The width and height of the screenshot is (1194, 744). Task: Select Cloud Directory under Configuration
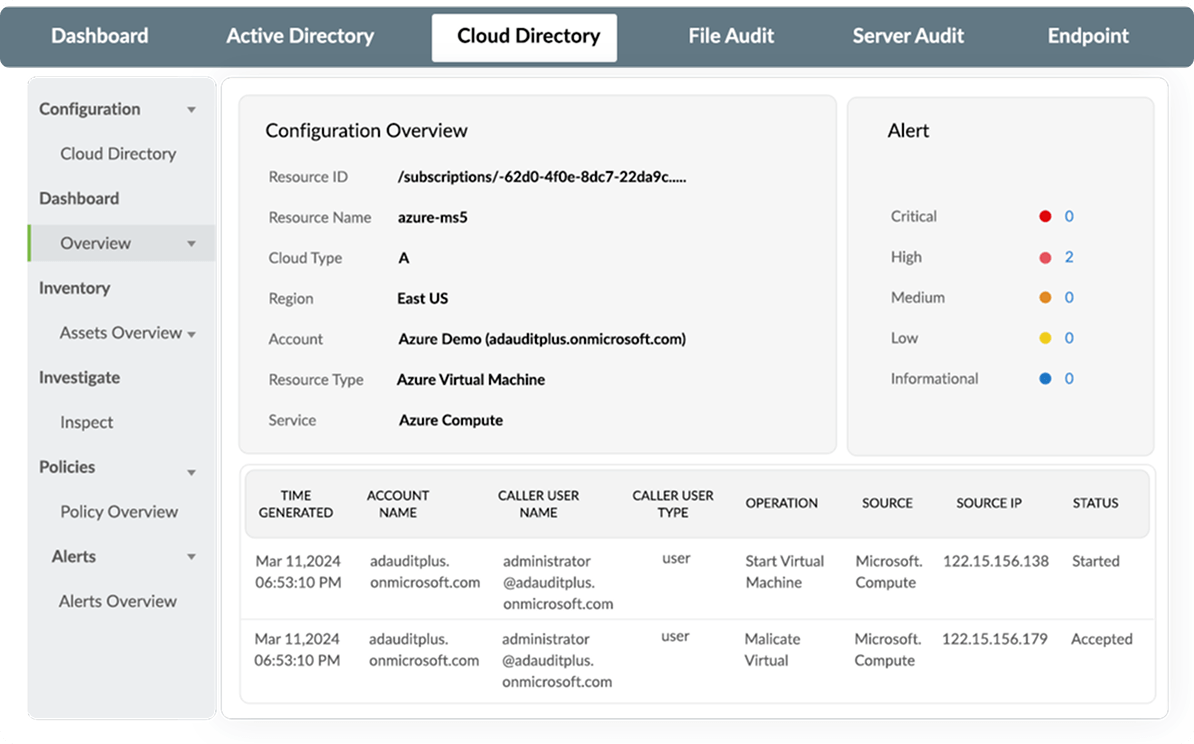point(117,154)
